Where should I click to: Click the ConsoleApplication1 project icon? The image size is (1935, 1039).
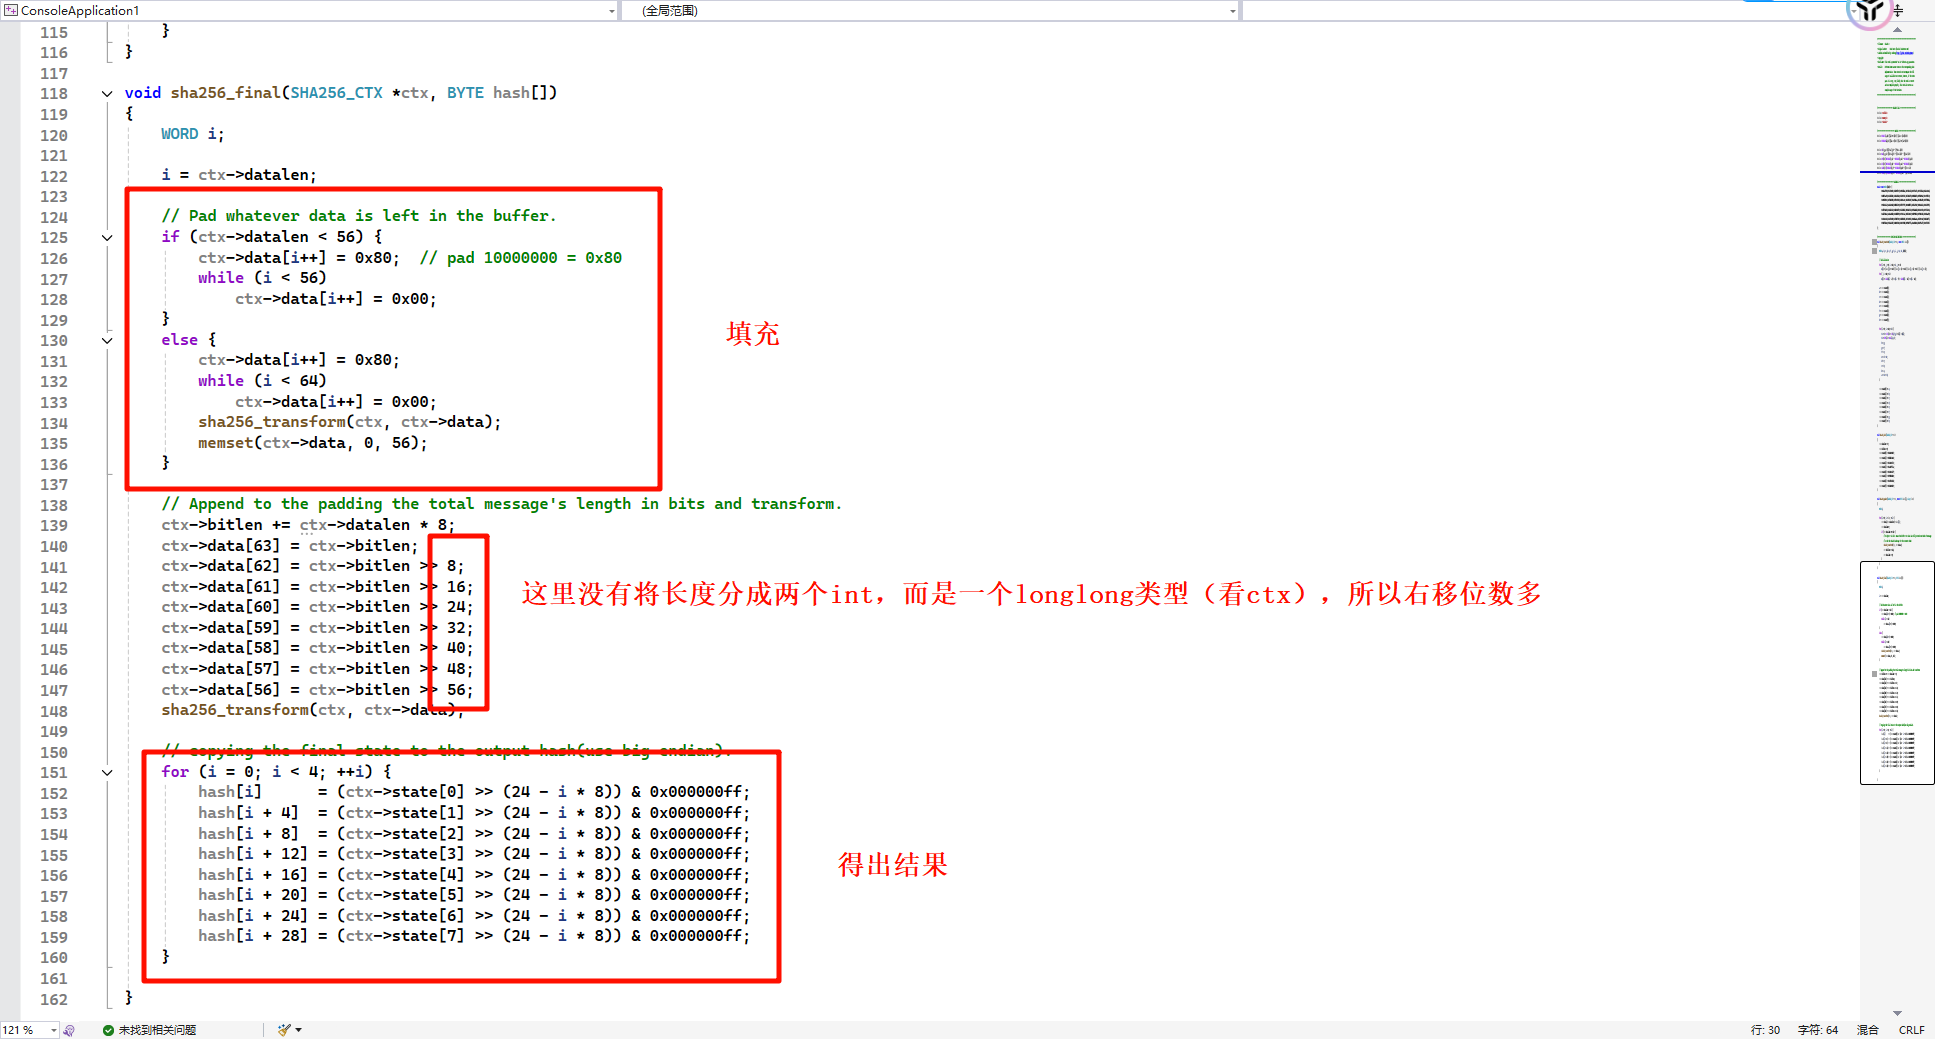[x=11, y=10]
